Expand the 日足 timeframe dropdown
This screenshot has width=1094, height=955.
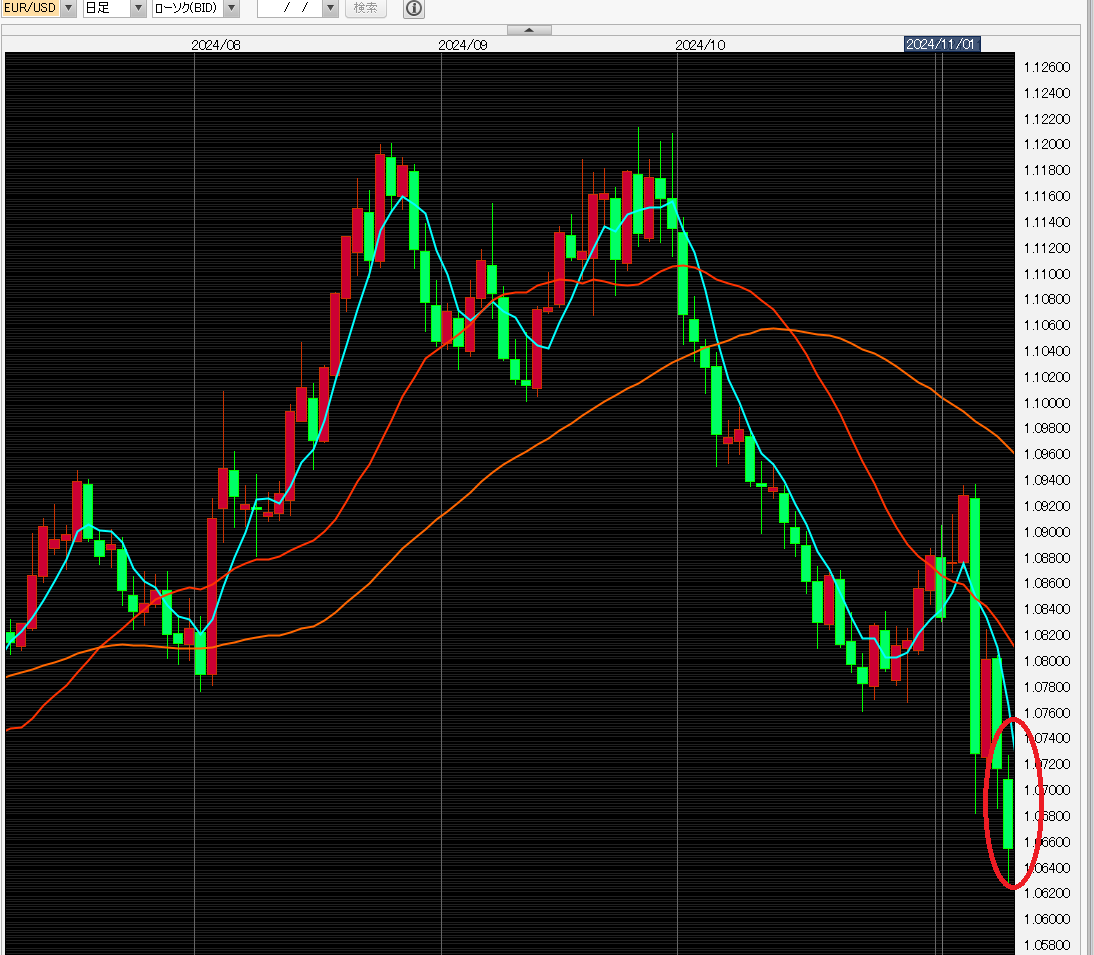coord(138,9)
